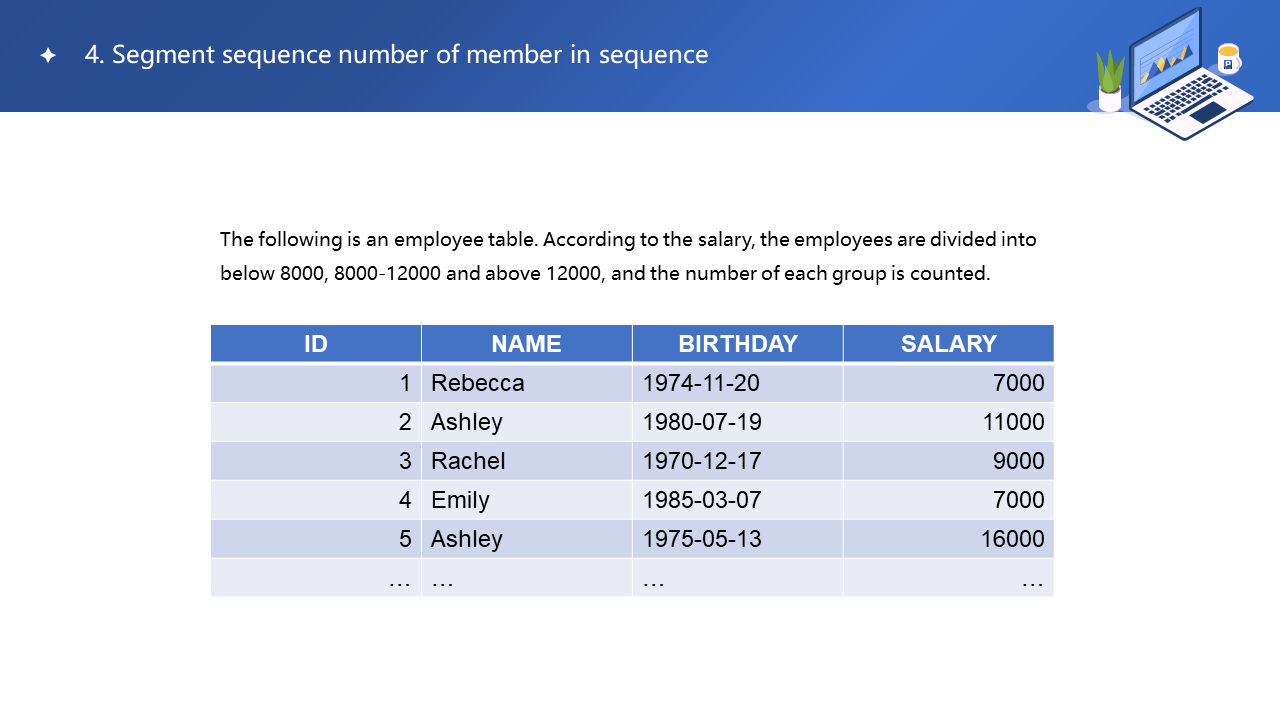
Task: Click the coffee mug icon
Action: point(1228,58)
